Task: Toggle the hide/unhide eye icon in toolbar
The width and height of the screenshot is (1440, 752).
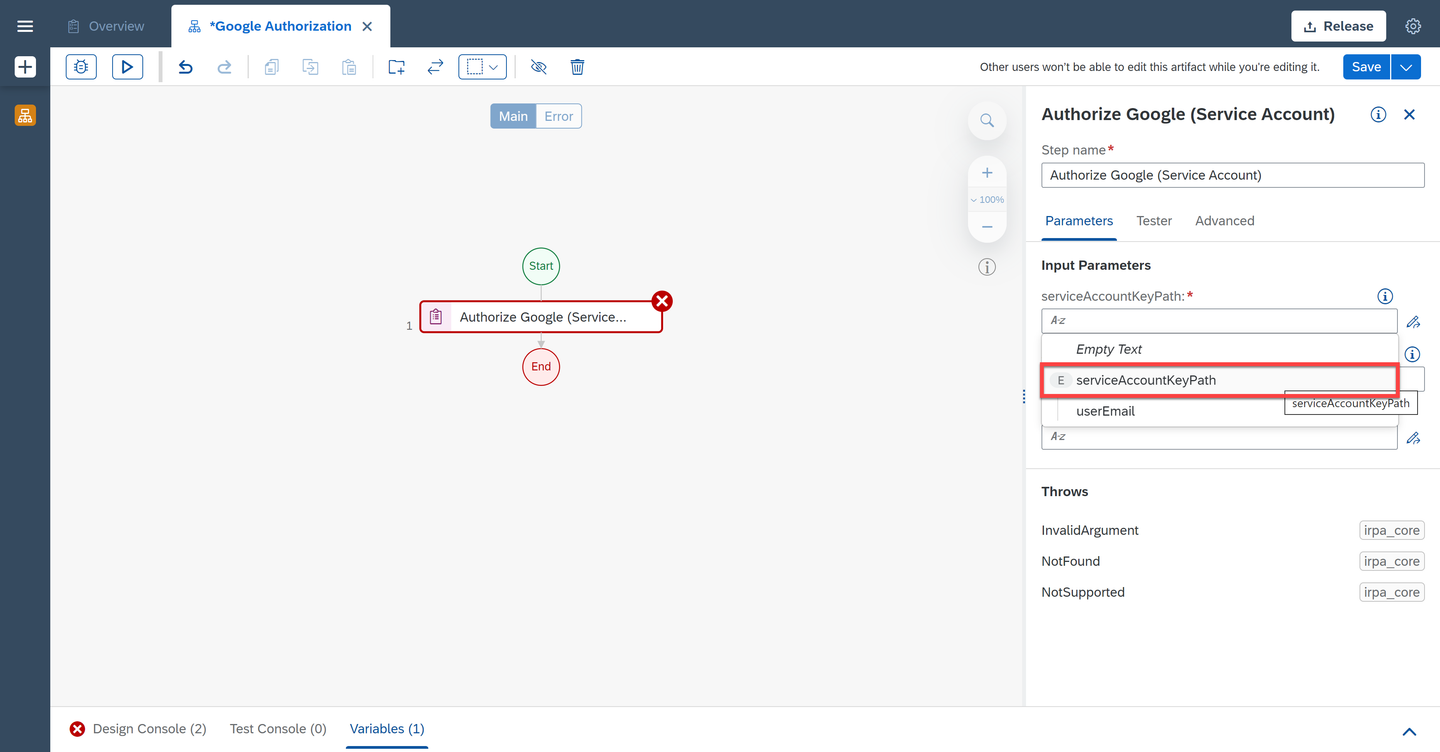Action: [539, 67]
